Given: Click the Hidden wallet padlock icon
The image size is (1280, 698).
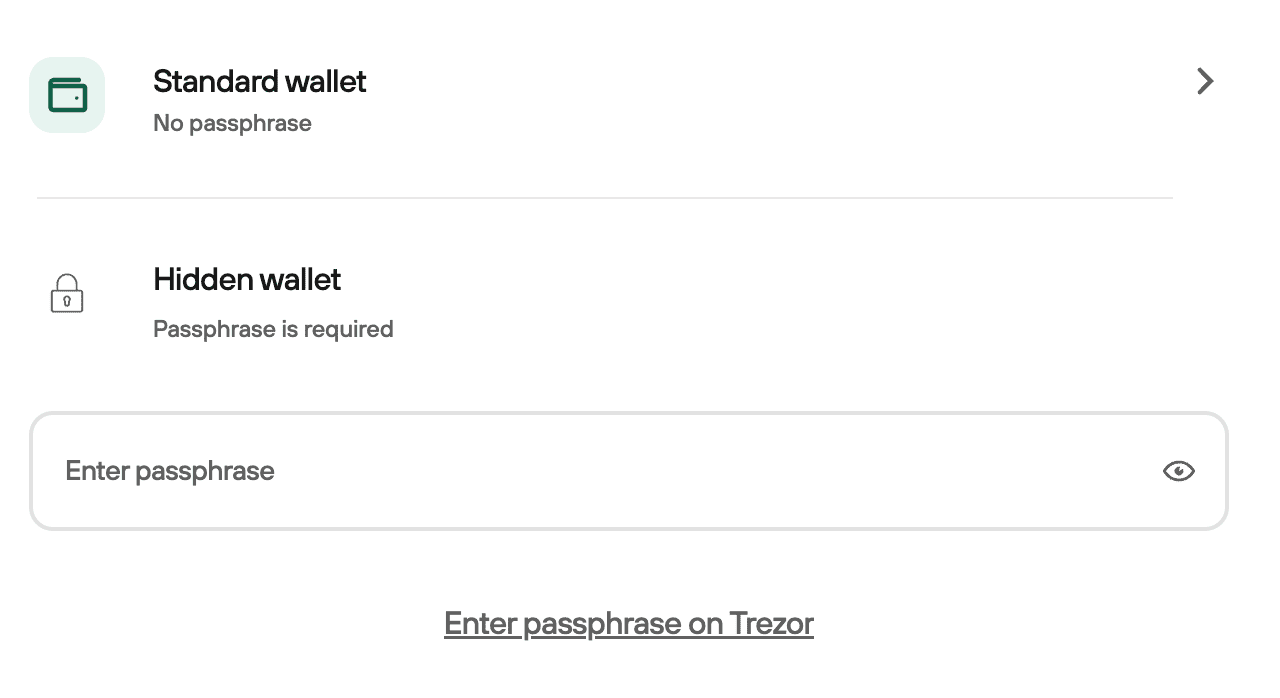Looking at the screenshot, I should pyautogui.click(x=67, y=294).
